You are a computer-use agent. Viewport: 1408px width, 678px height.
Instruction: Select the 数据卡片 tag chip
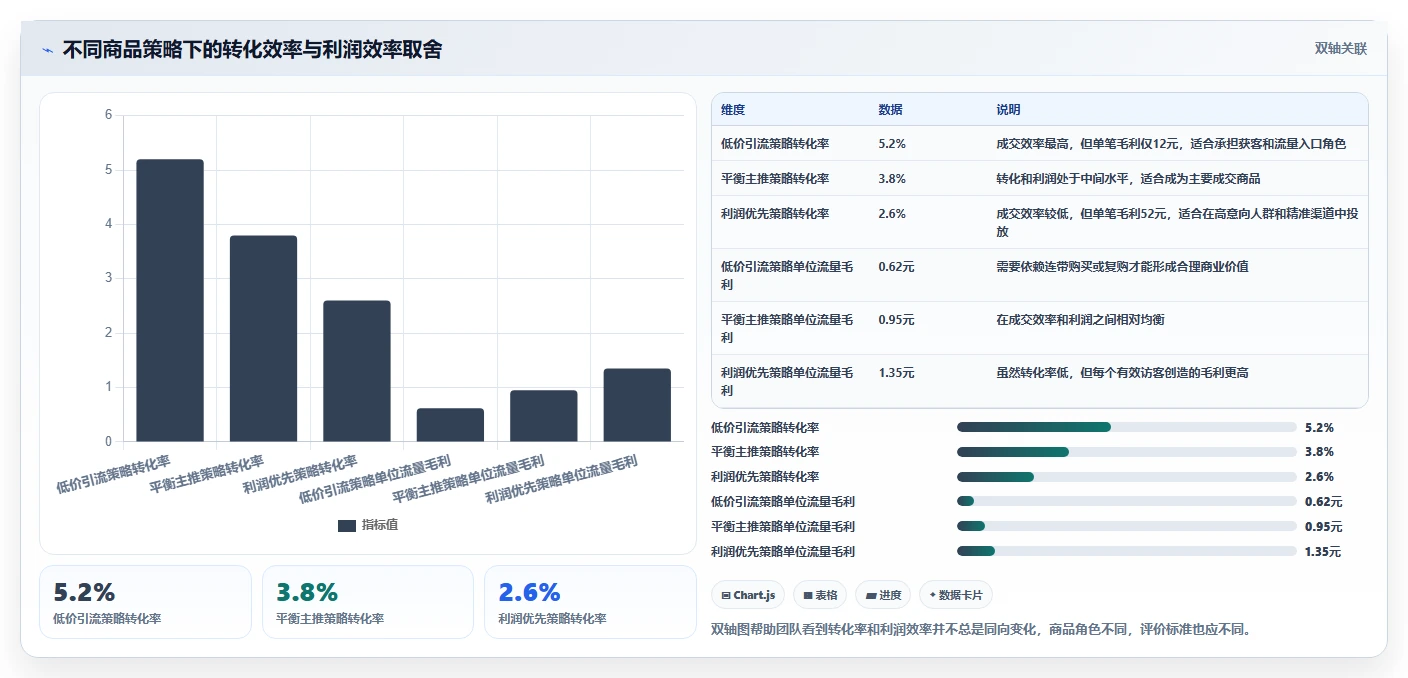956,595
